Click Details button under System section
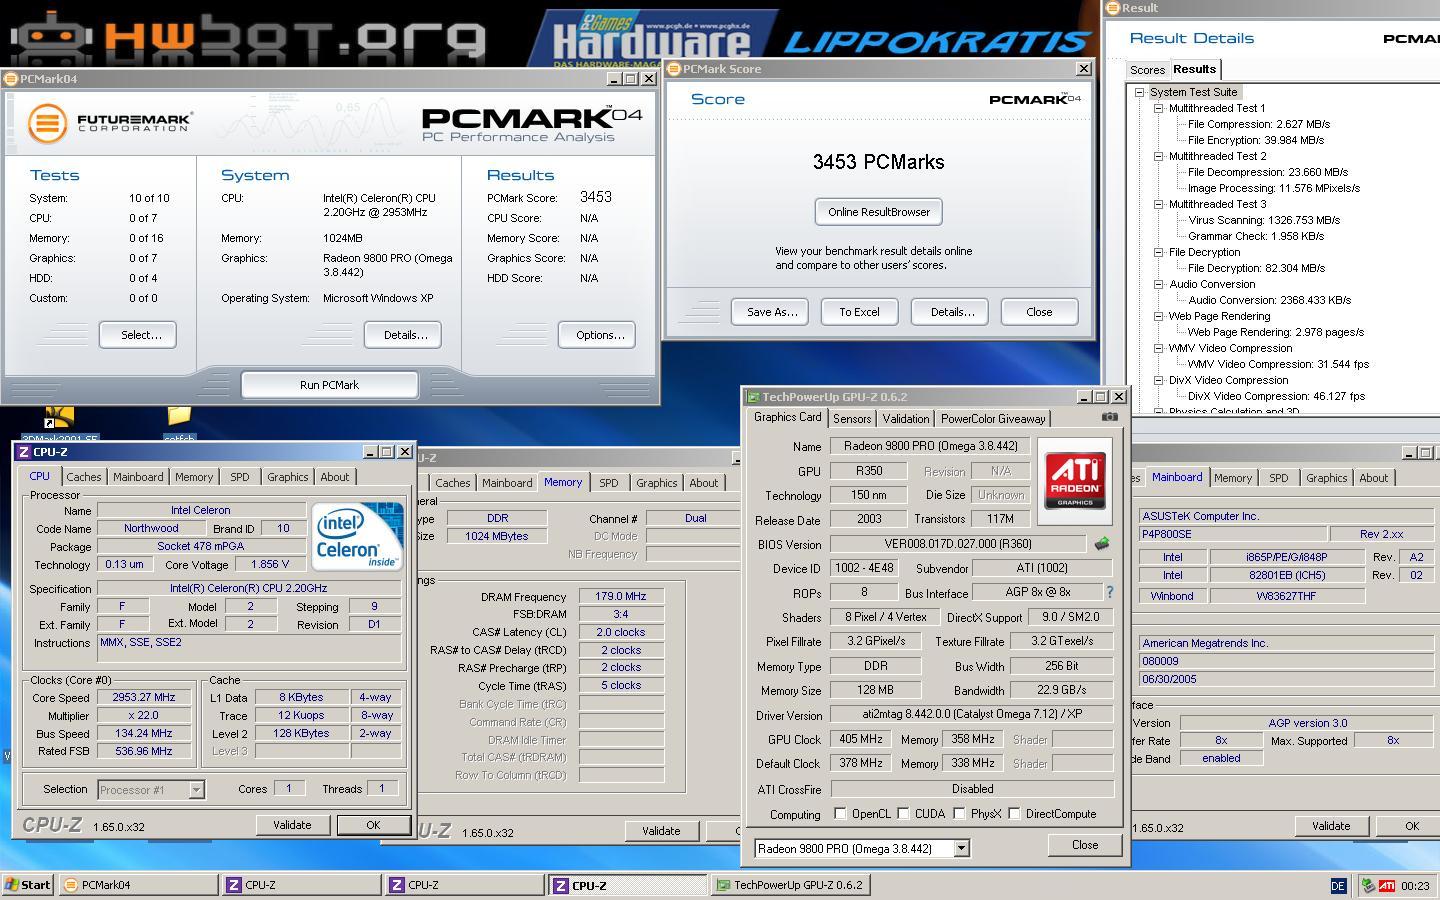1440x900 pixels. coord(405,335)
